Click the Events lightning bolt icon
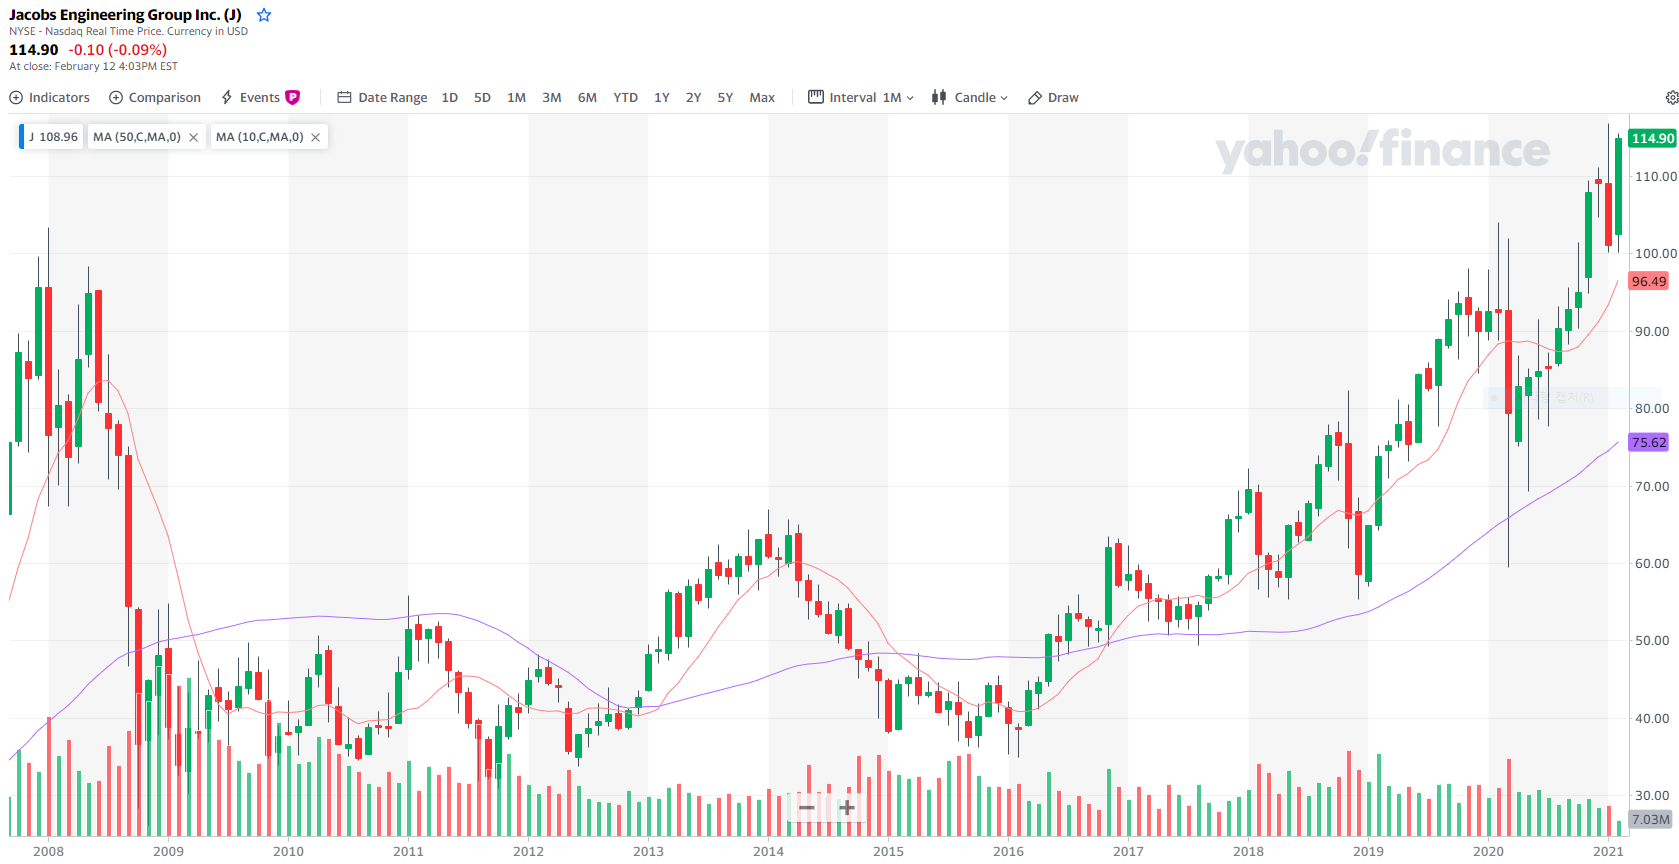This screenshot has width=1679, height=864. 227,97
